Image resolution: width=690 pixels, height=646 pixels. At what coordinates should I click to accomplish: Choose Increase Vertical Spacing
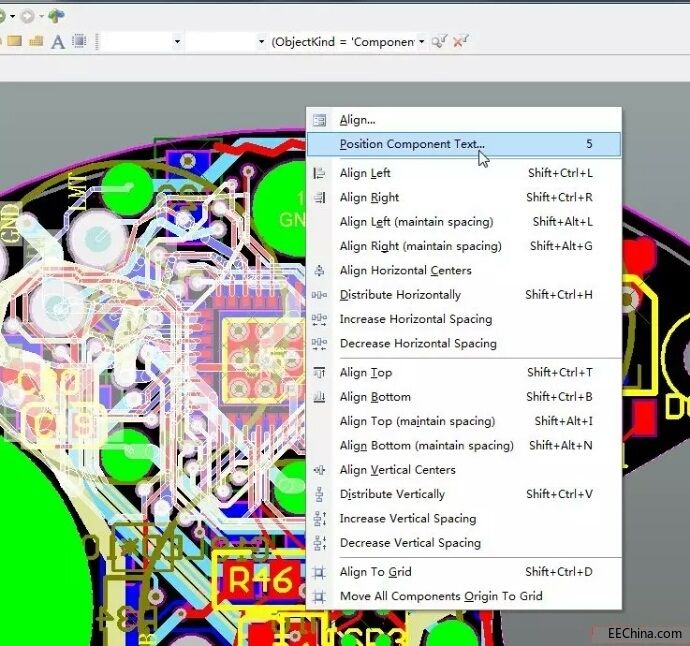(x=407, y=519)
